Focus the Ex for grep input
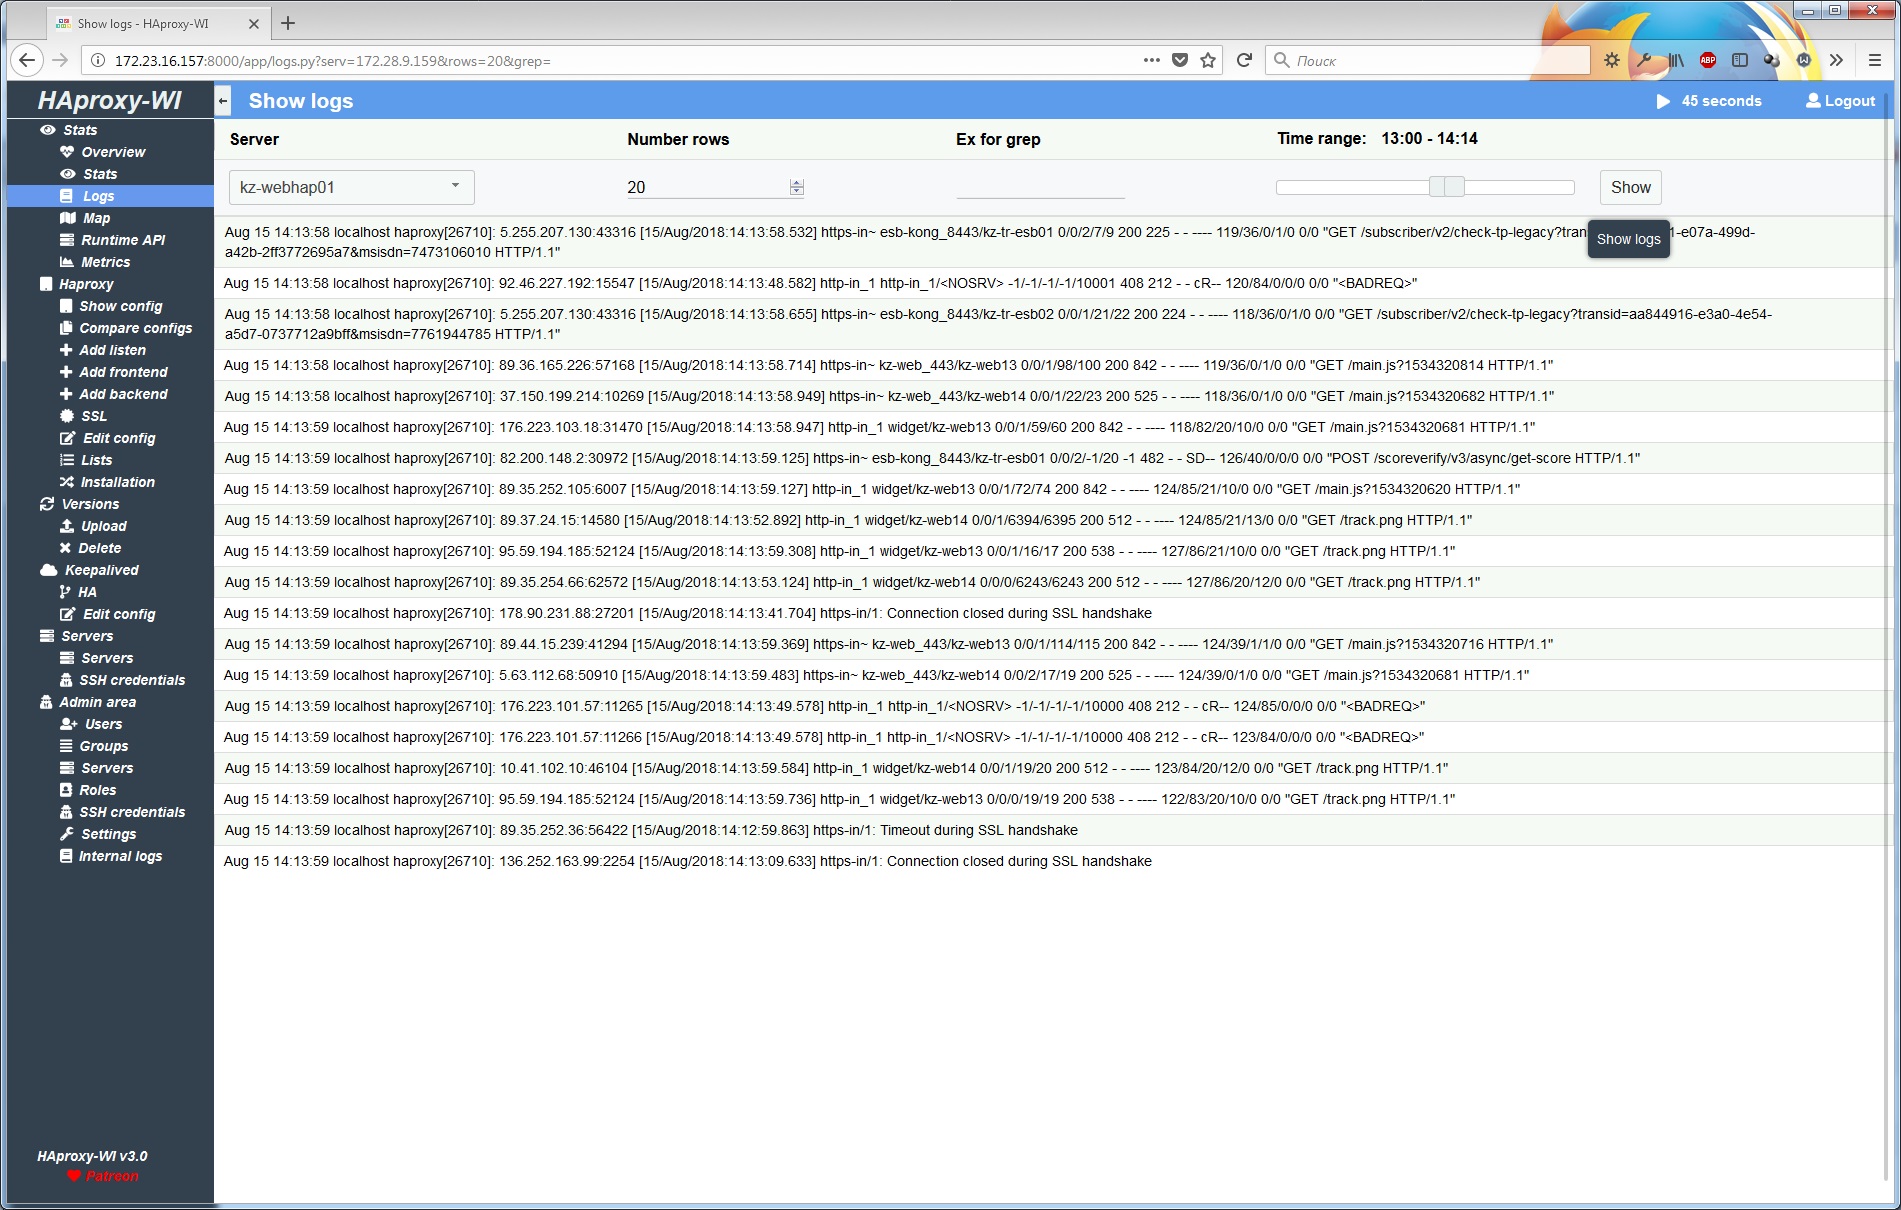 click(x=1040, y=187)
